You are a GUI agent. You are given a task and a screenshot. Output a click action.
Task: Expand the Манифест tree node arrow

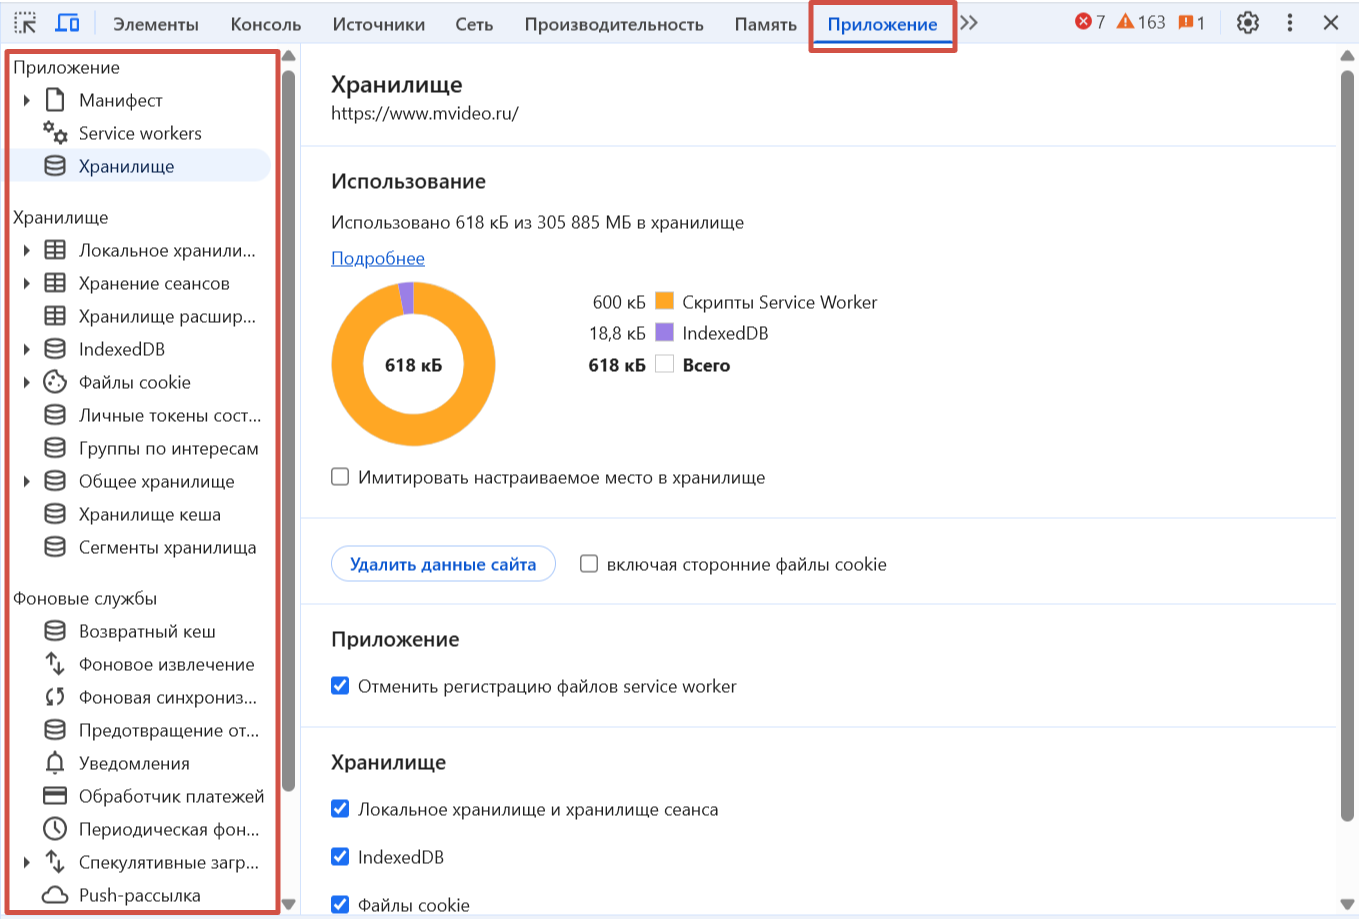27,100
